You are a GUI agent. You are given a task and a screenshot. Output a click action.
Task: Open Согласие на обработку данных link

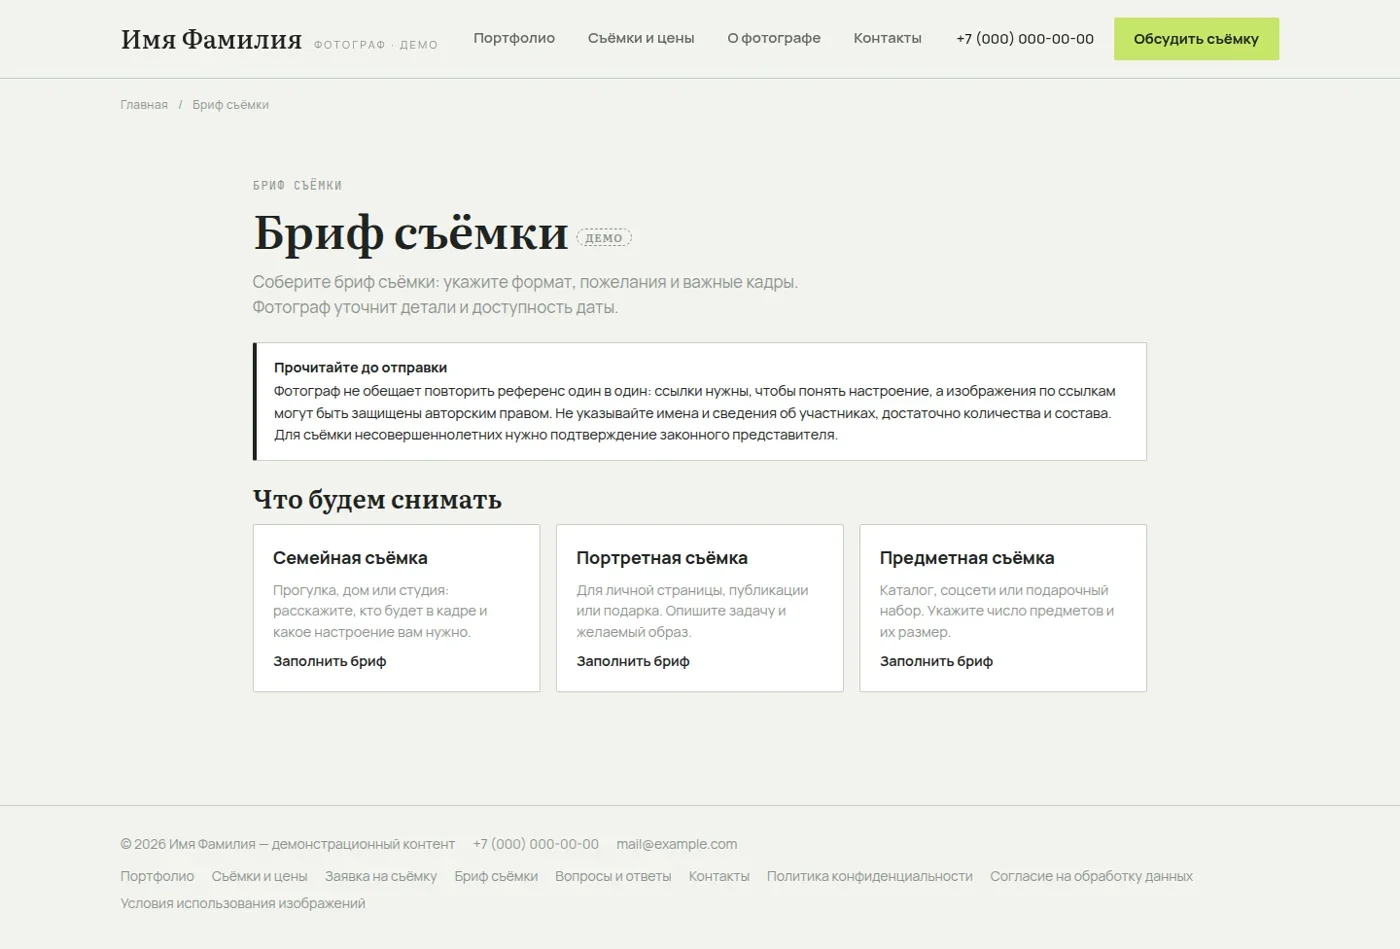[x=1091, y=876]
